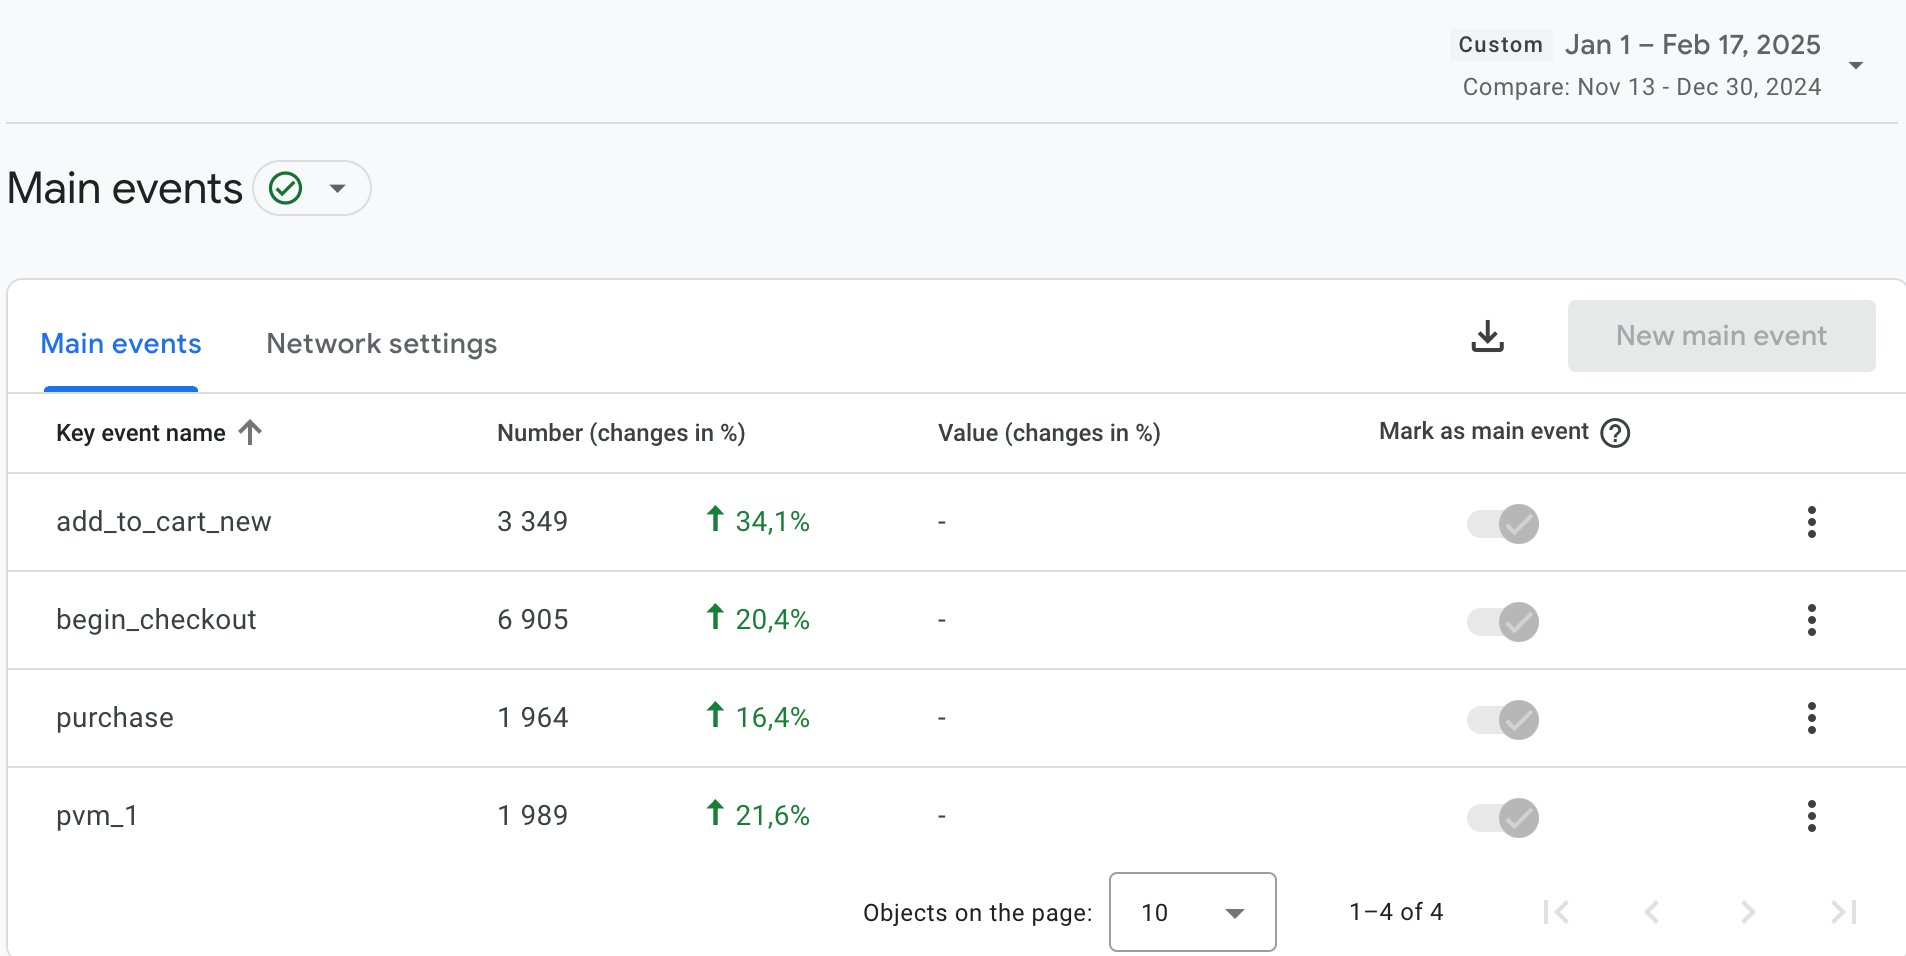Click the 16,4% change value
Screen dimensions: 1906x956
click(x=772, y=718)
